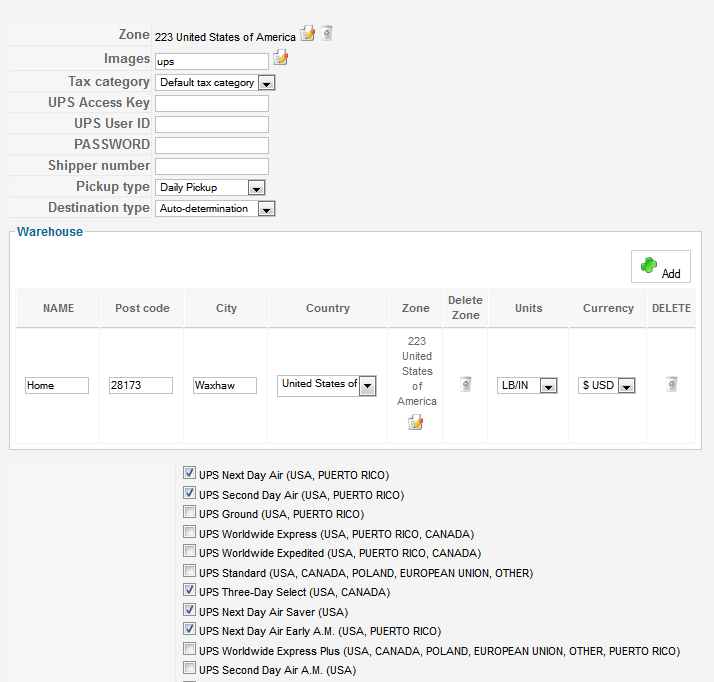The height and width of the screenshot is (682, 714).
Task: Click the Delete Zone trash icon in warehouse row
Action: 465,384
